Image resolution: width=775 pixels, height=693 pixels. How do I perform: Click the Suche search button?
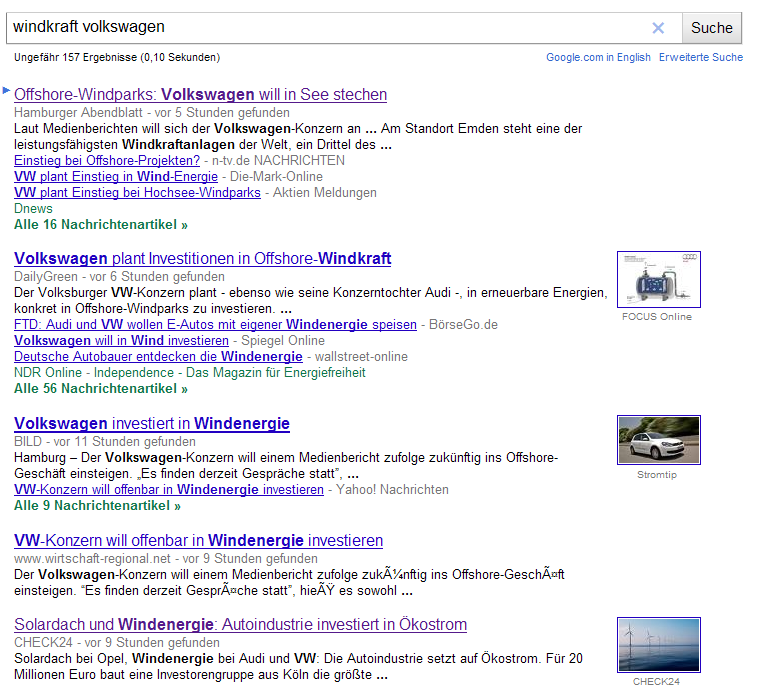[712, 28]
